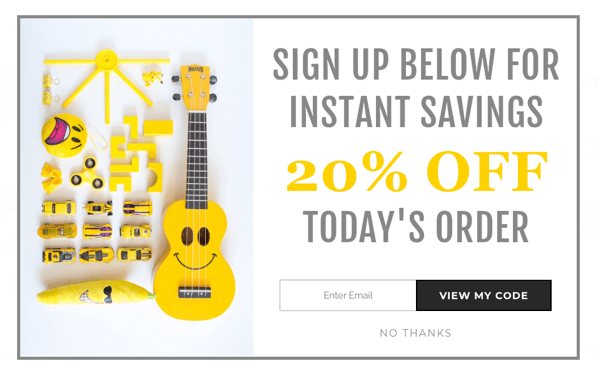Click the smiley face on the ukulele body
The image size is (600, 380).
click(195, 247)
